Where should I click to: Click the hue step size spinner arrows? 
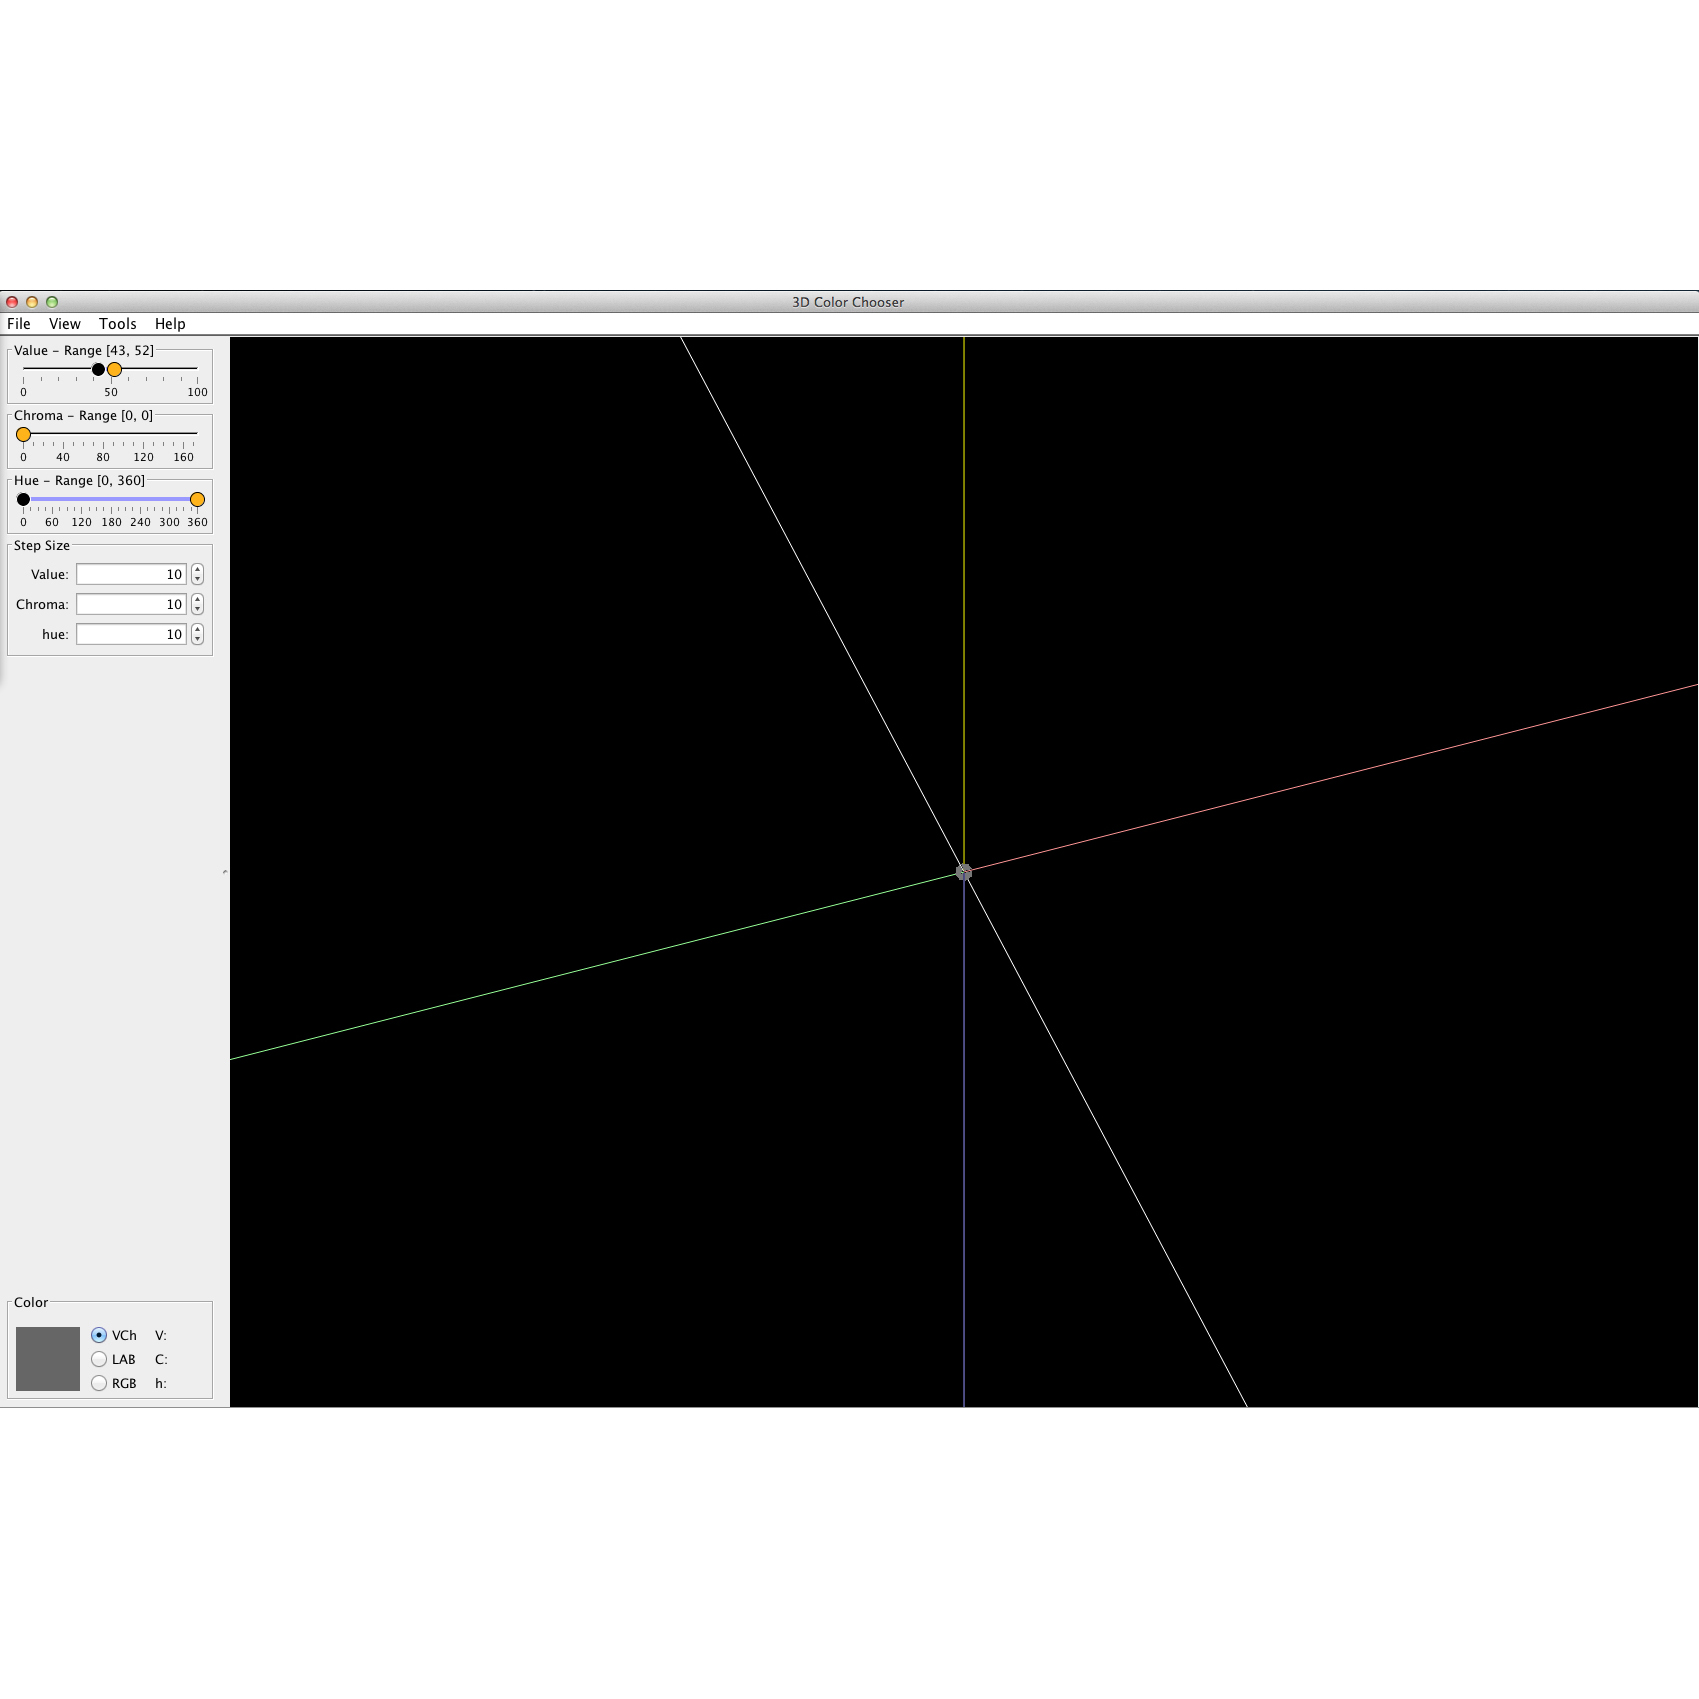197,634
